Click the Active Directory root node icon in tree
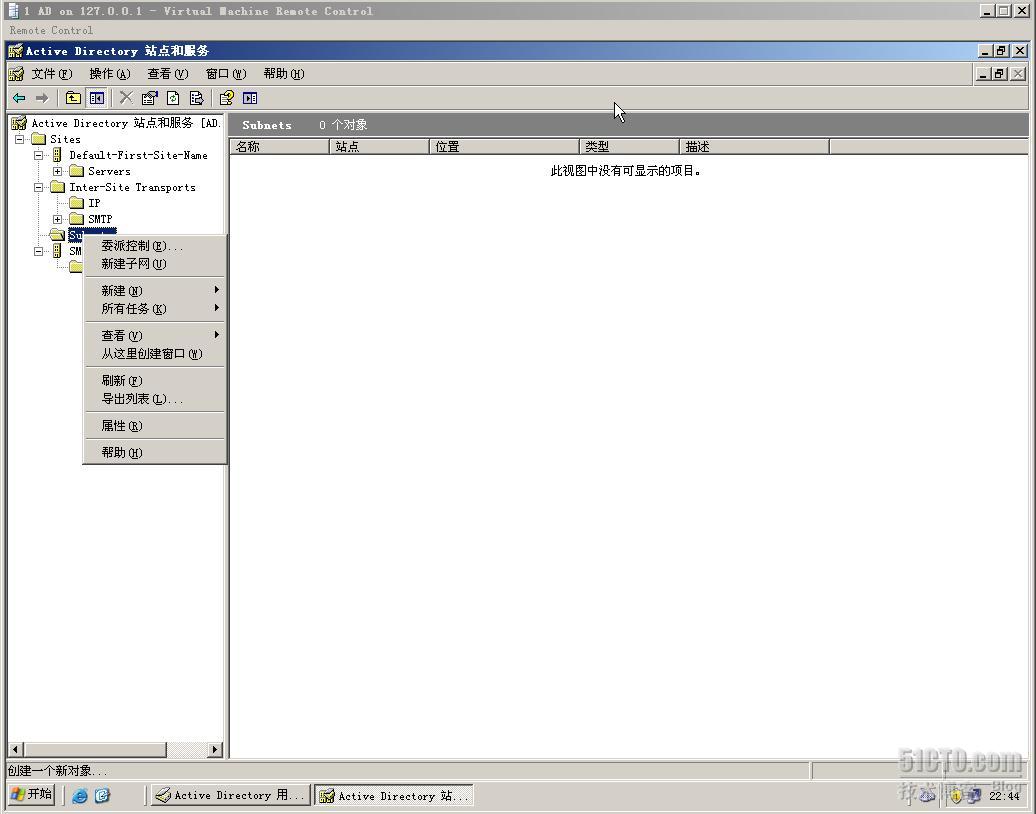This screenshot has height=814, width=1036. pyautogui.click(x=19, y=123)
